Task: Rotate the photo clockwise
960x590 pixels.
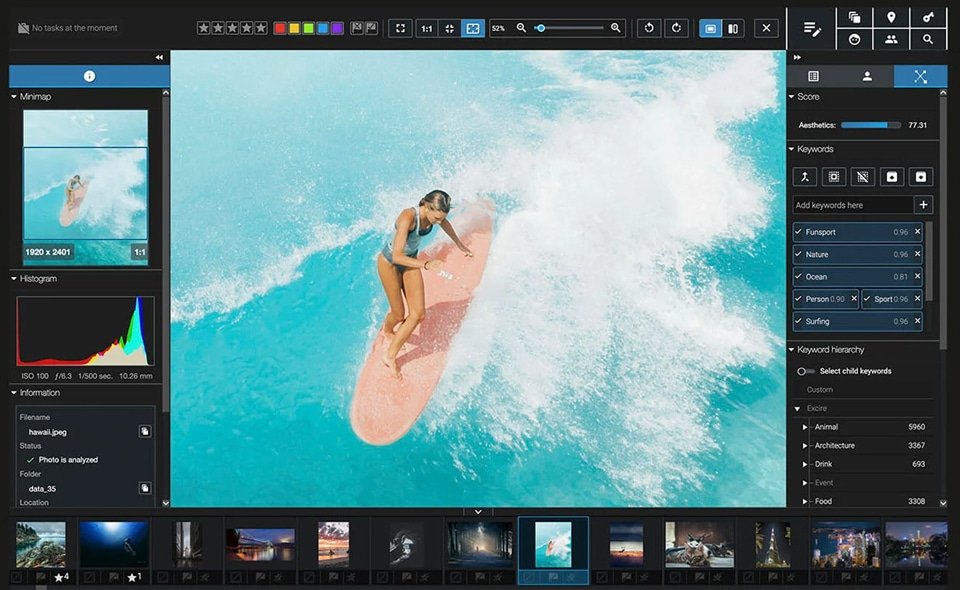Action: [x=677, y=28]
